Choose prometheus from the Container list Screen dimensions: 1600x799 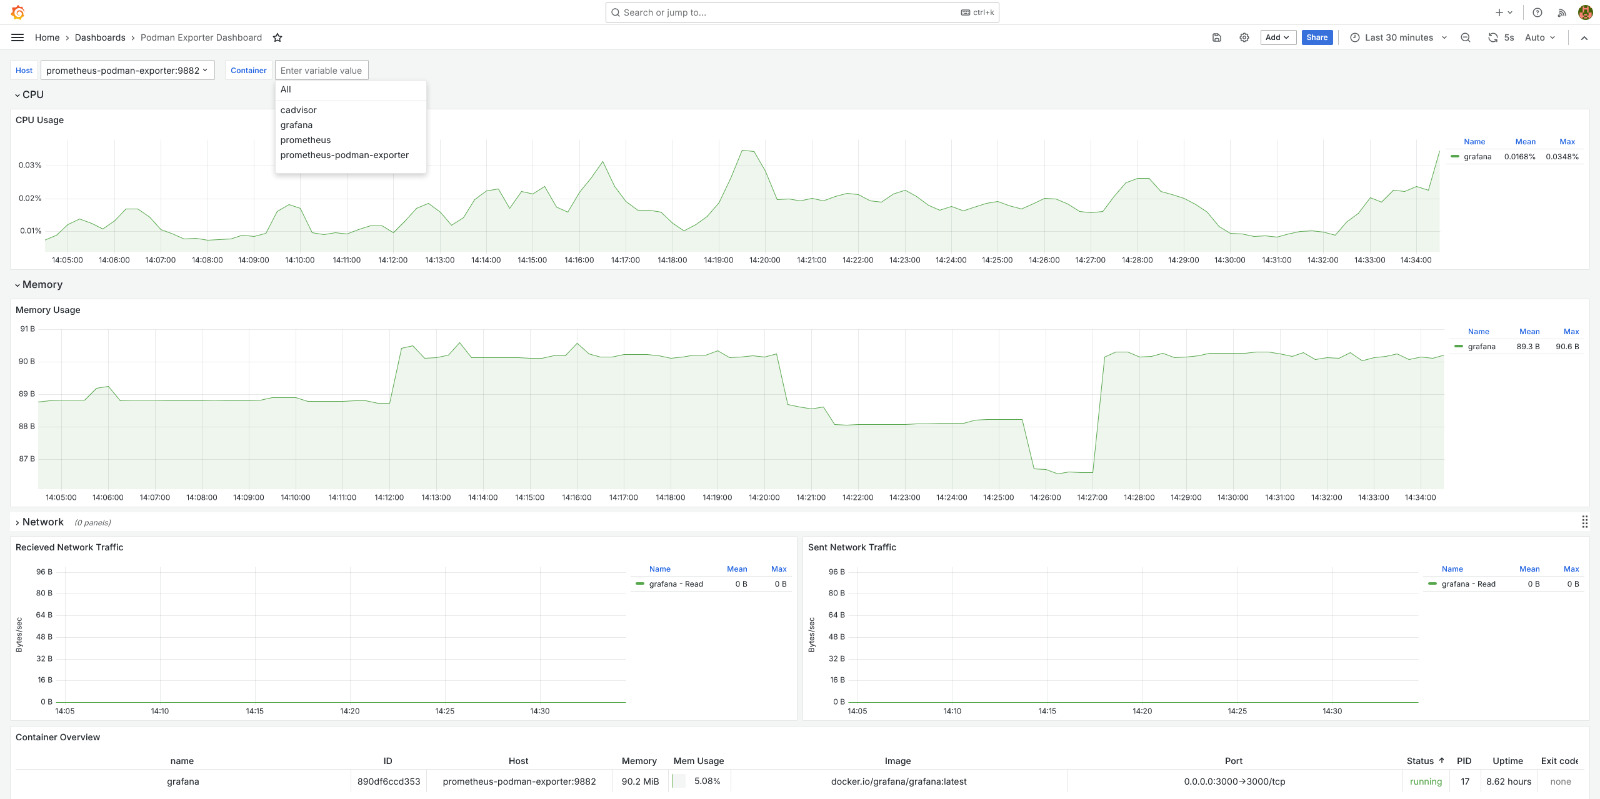(351, 140)
